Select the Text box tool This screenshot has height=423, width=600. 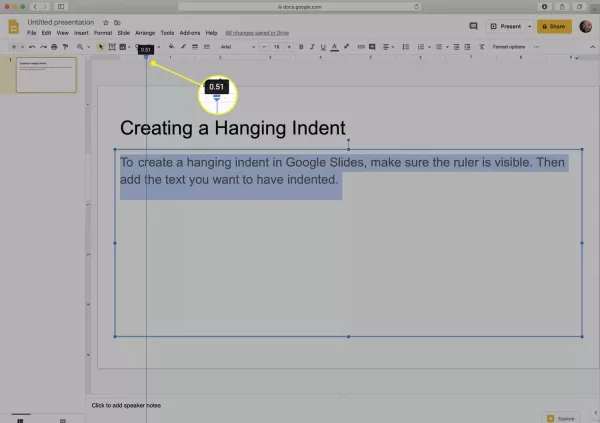point(112,47)
